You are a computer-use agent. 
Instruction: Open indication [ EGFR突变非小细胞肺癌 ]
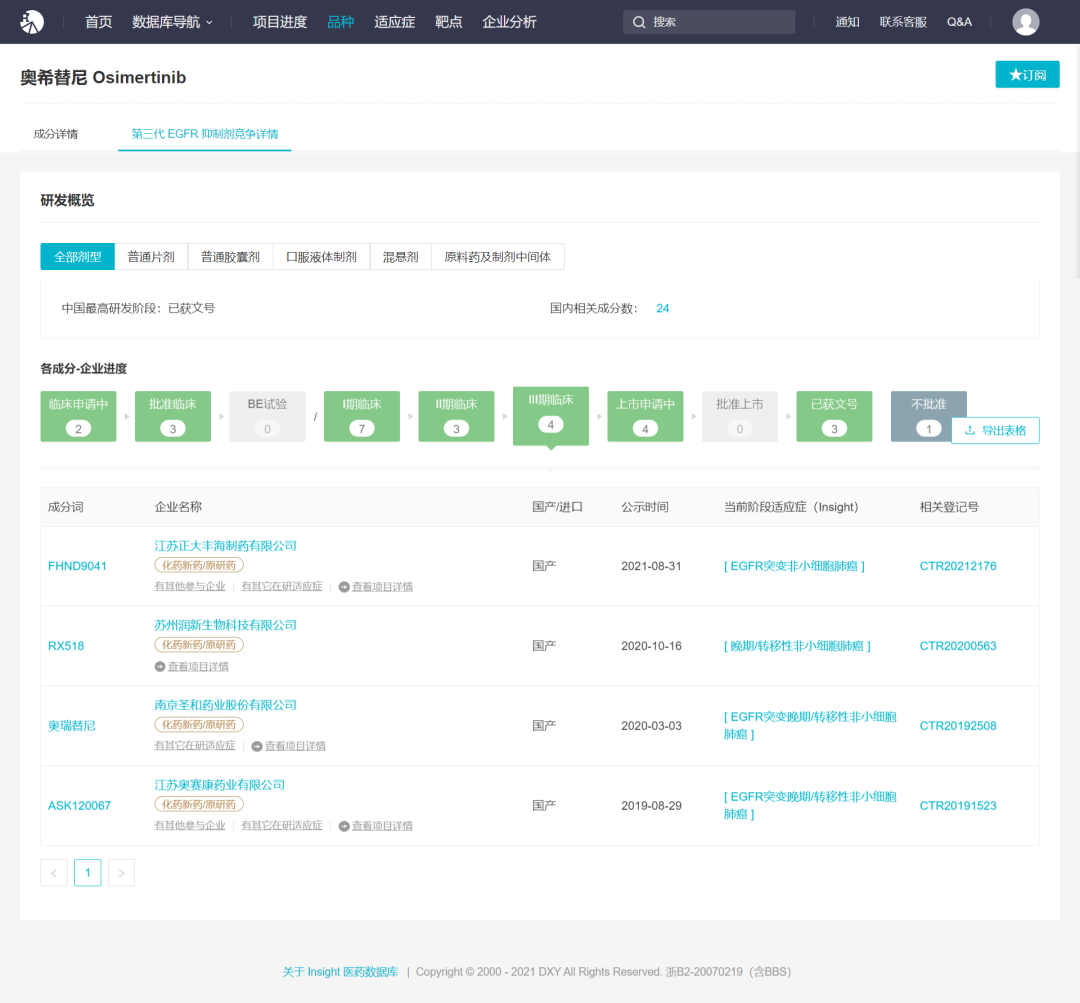(794, 566)
